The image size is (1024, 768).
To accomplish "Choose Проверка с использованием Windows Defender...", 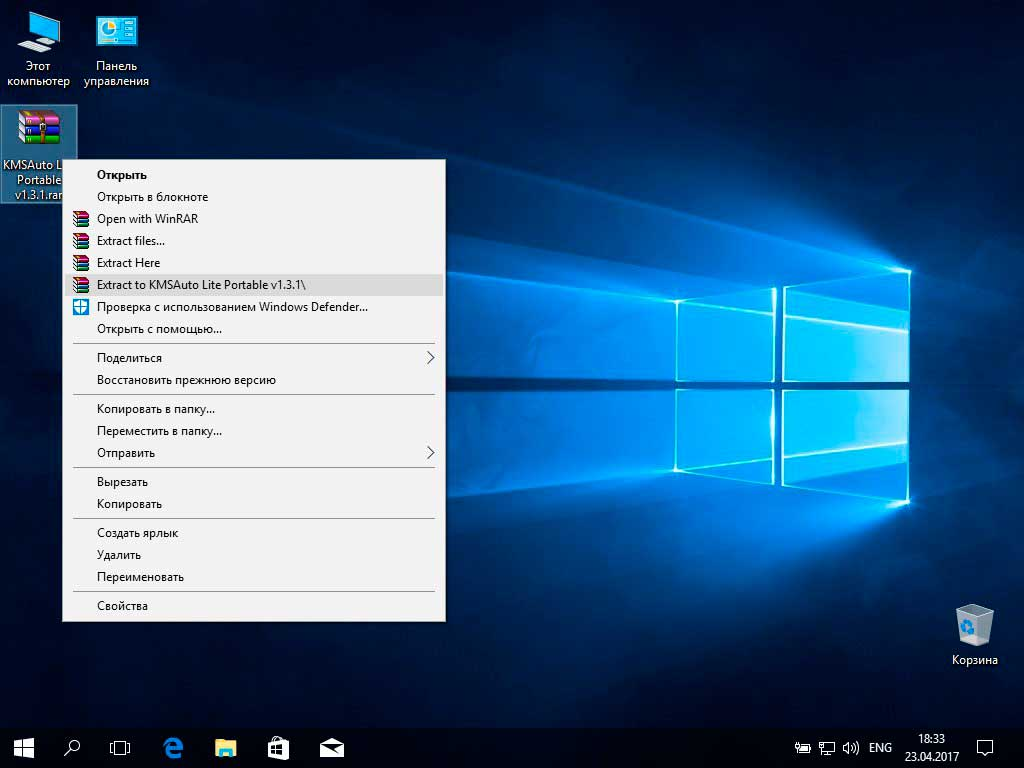I will click(x=254, y=307).
